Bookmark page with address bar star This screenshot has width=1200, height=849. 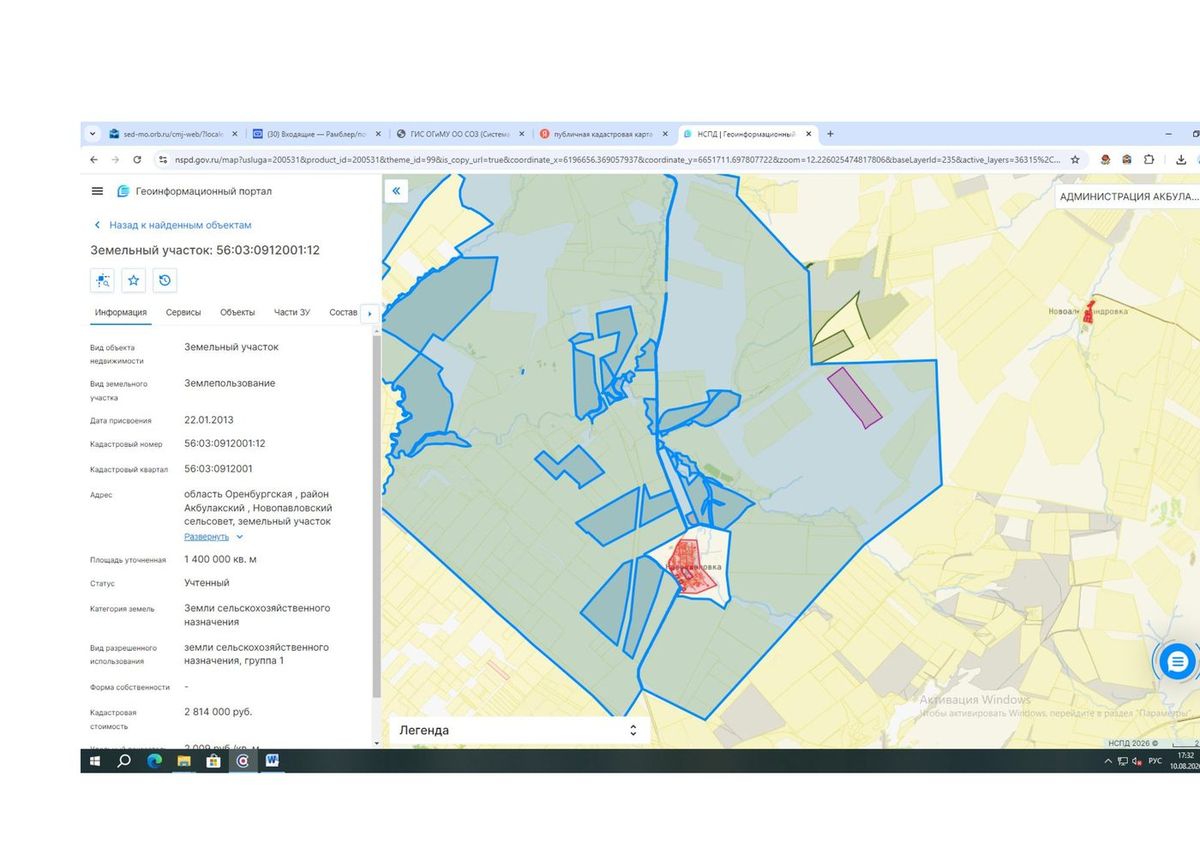(1075, 159)
